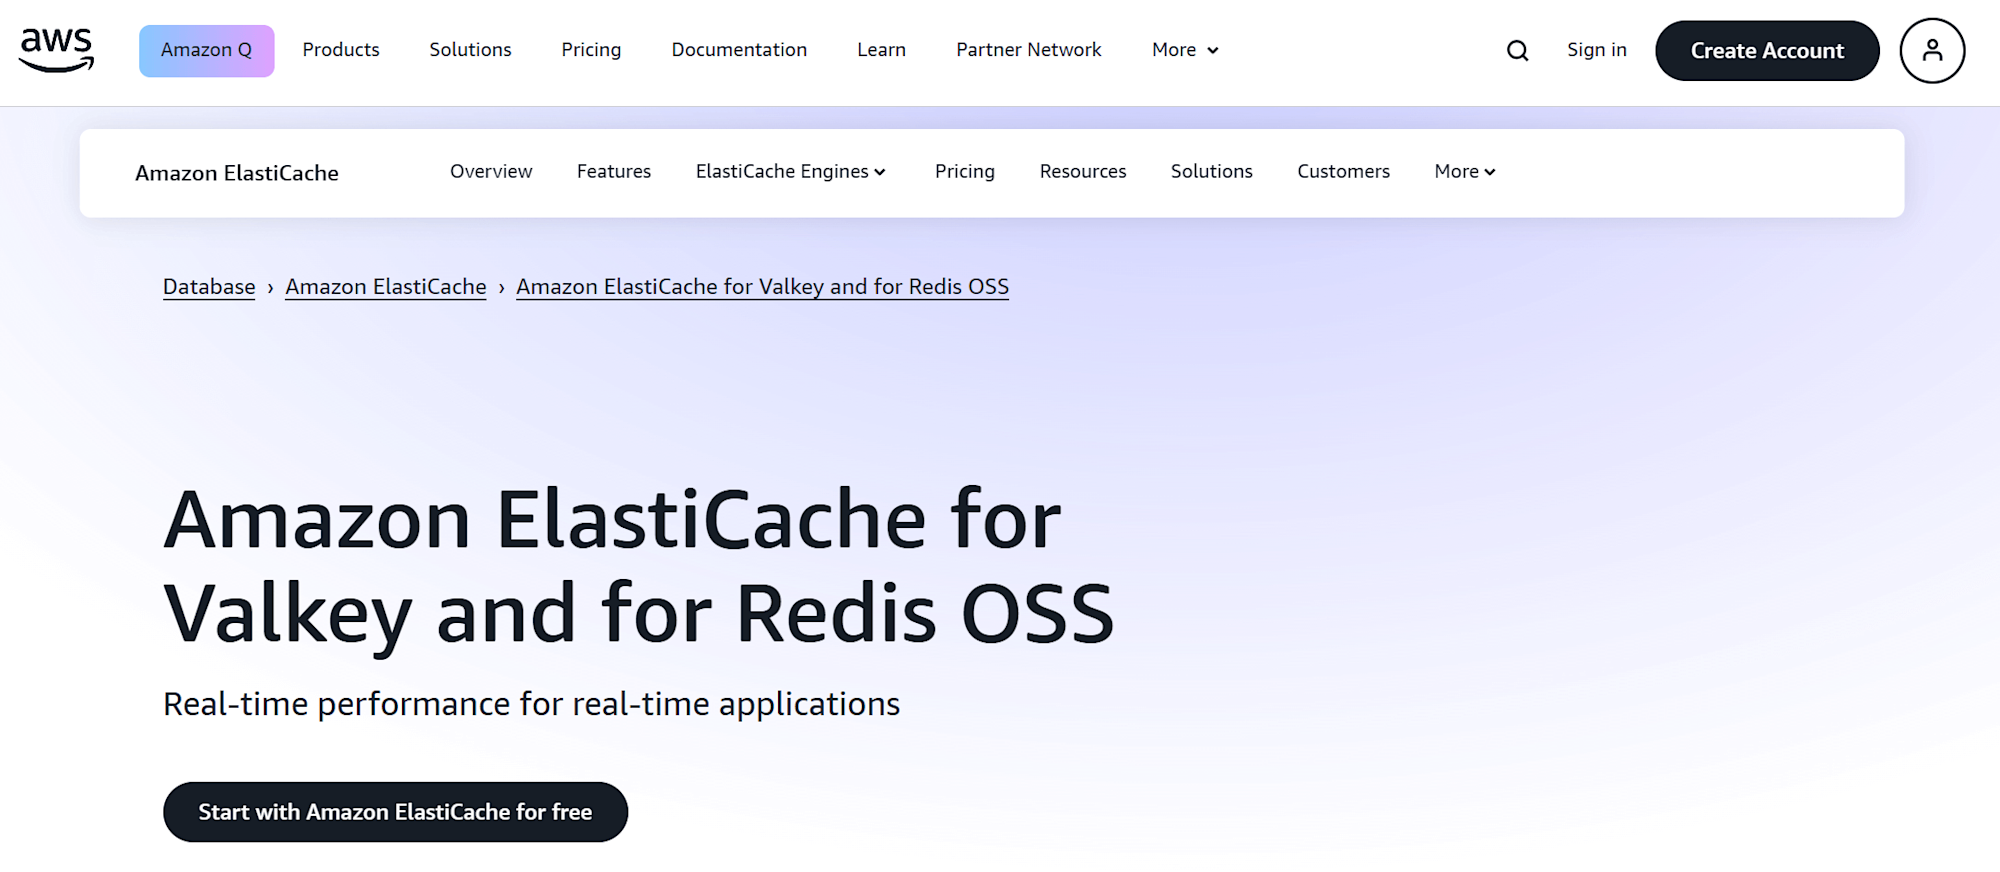Open the search magnifier icon
Image resolution: width=2000 pixels, height=872 pixels.
pyautogui.click(x=1517, y=50)
